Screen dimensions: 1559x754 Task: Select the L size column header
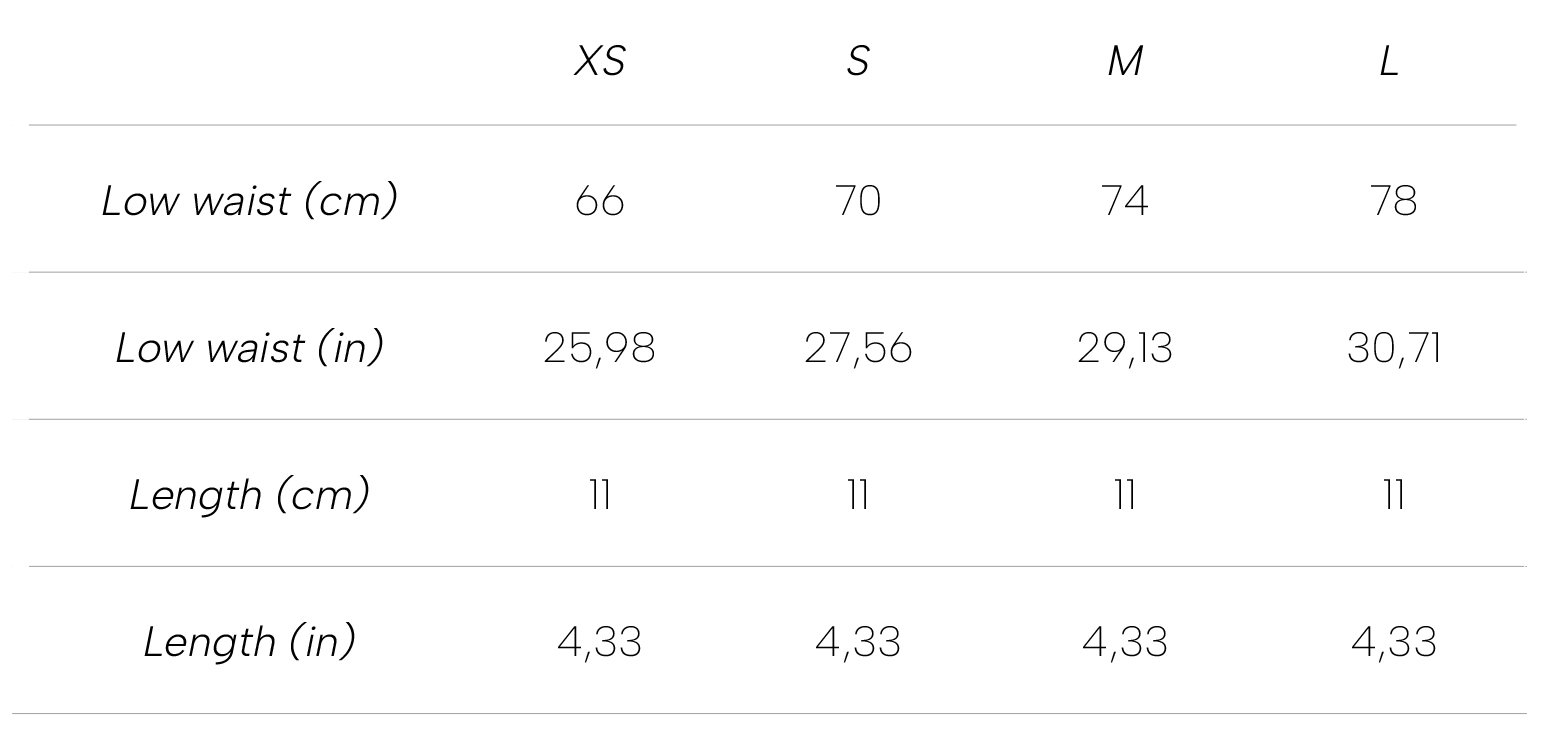pyautogui.click(x=1389, y=62)
